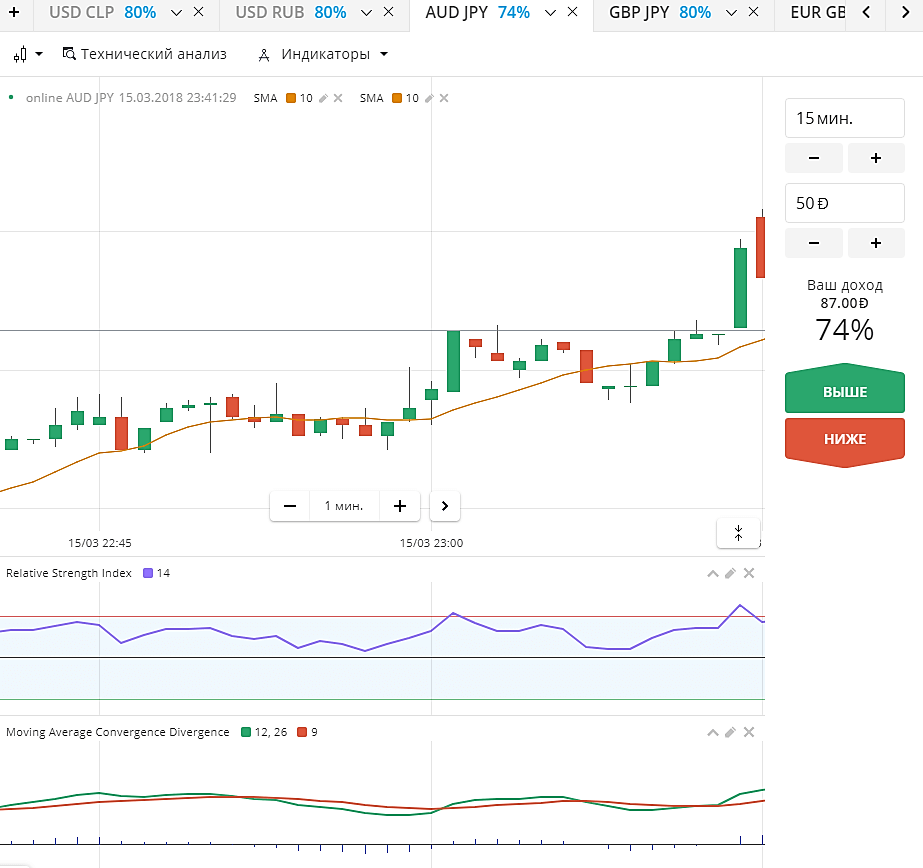Click the green ВЫШЕ button

(x=844, y=392)
